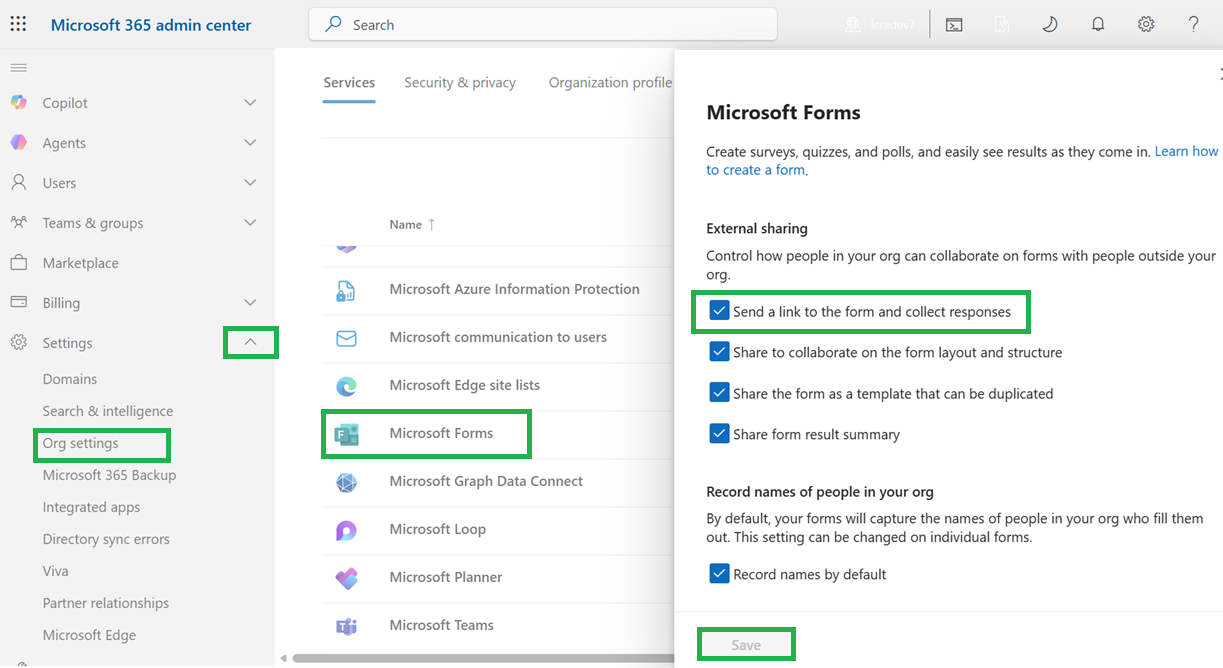Collapse navigation menu hamburger icon
The height and width of the screenshot is (668, 1223).
pyautogui.click(x=18, y=67)
